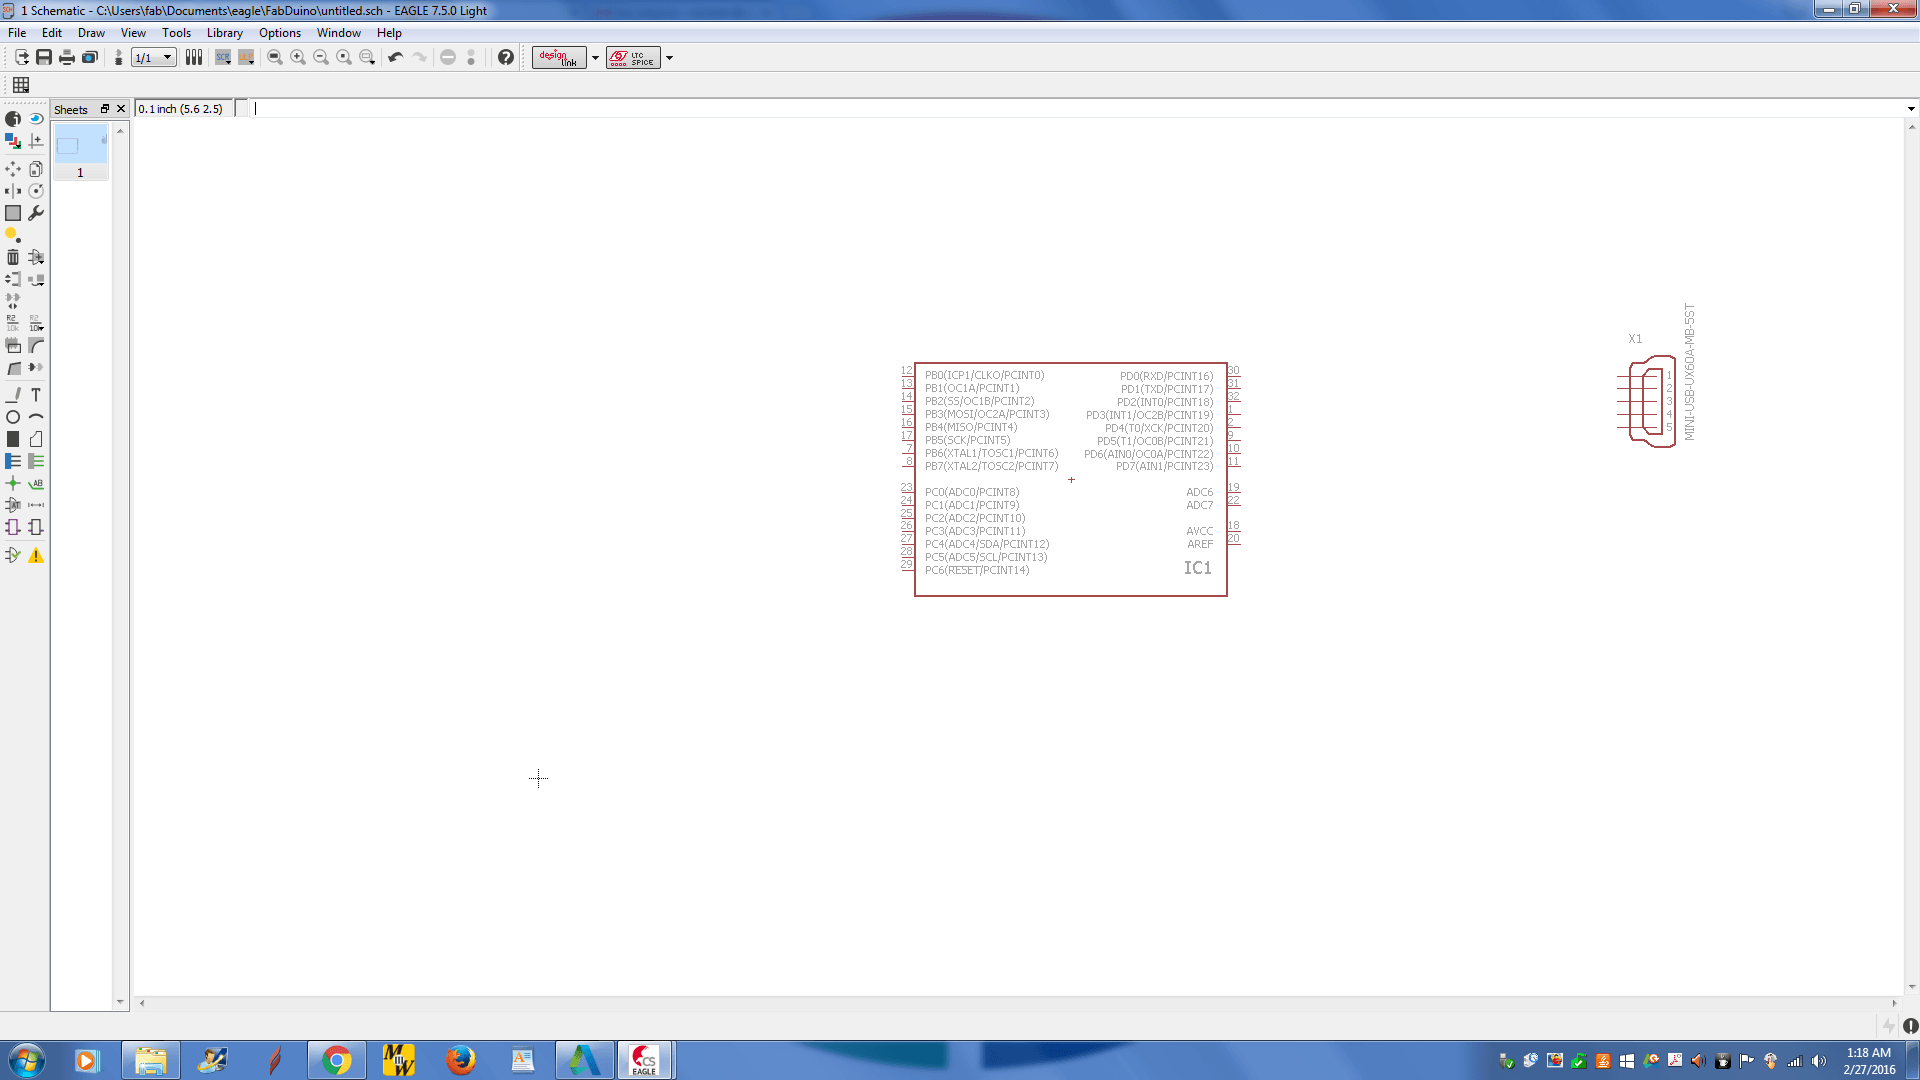Click the Use library icon
1920x1080 pixels.
pos(194,57)
